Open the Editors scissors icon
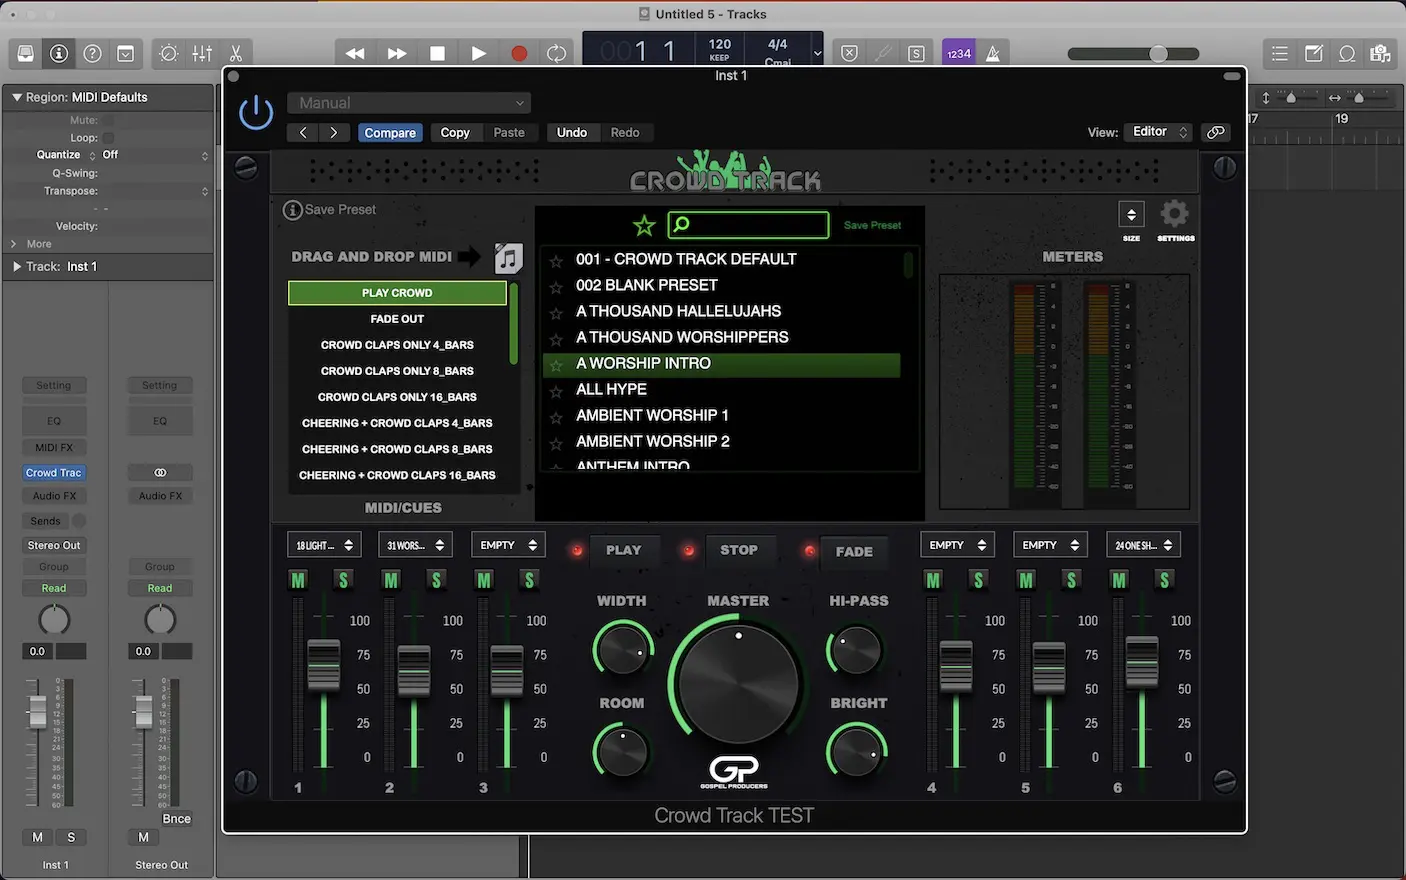The width and height of the screenshot is (1406, 880). pyautogui.click(x=236, y=54)
